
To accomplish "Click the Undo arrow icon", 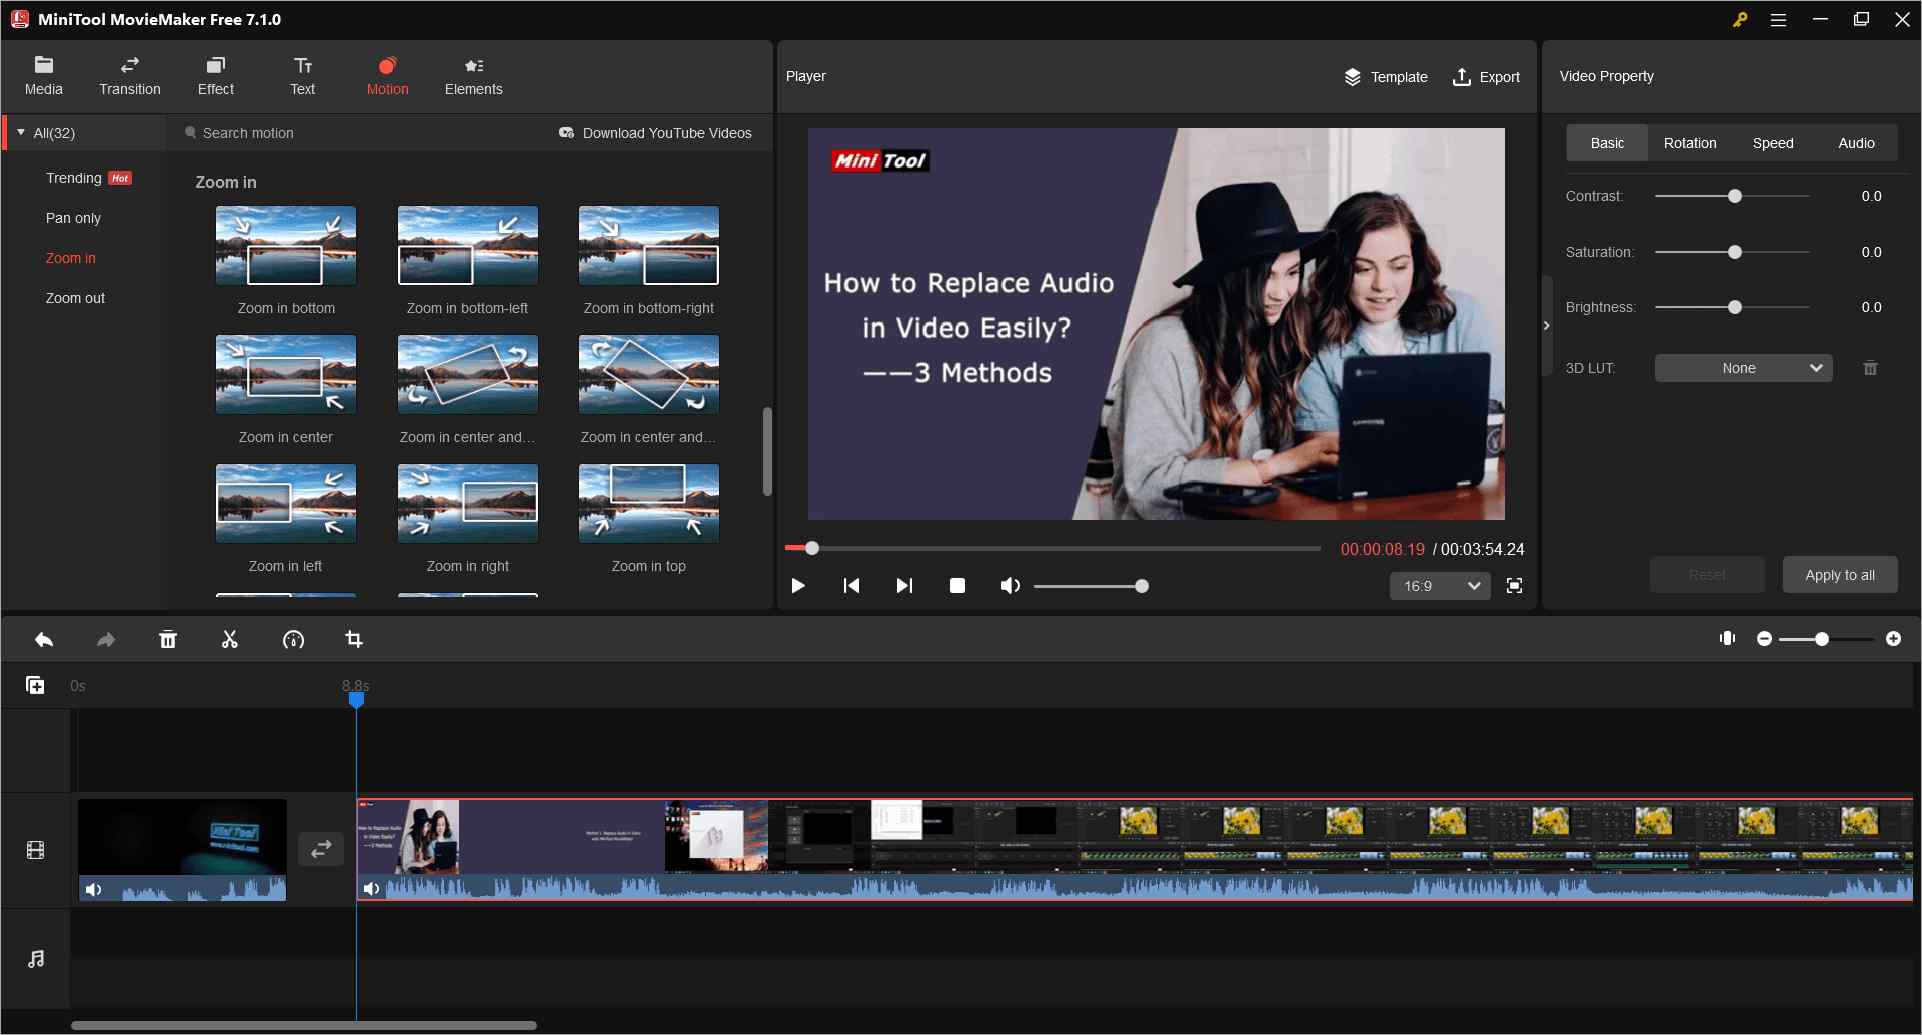I will [x=44, y=640].
